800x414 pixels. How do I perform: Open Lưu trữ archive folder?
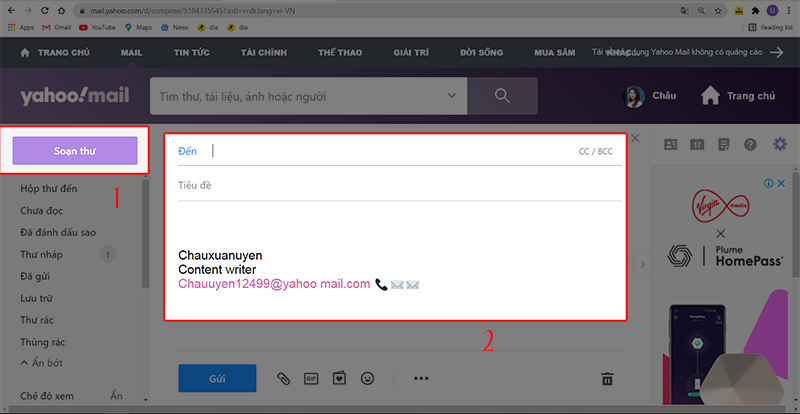[36, 299]
